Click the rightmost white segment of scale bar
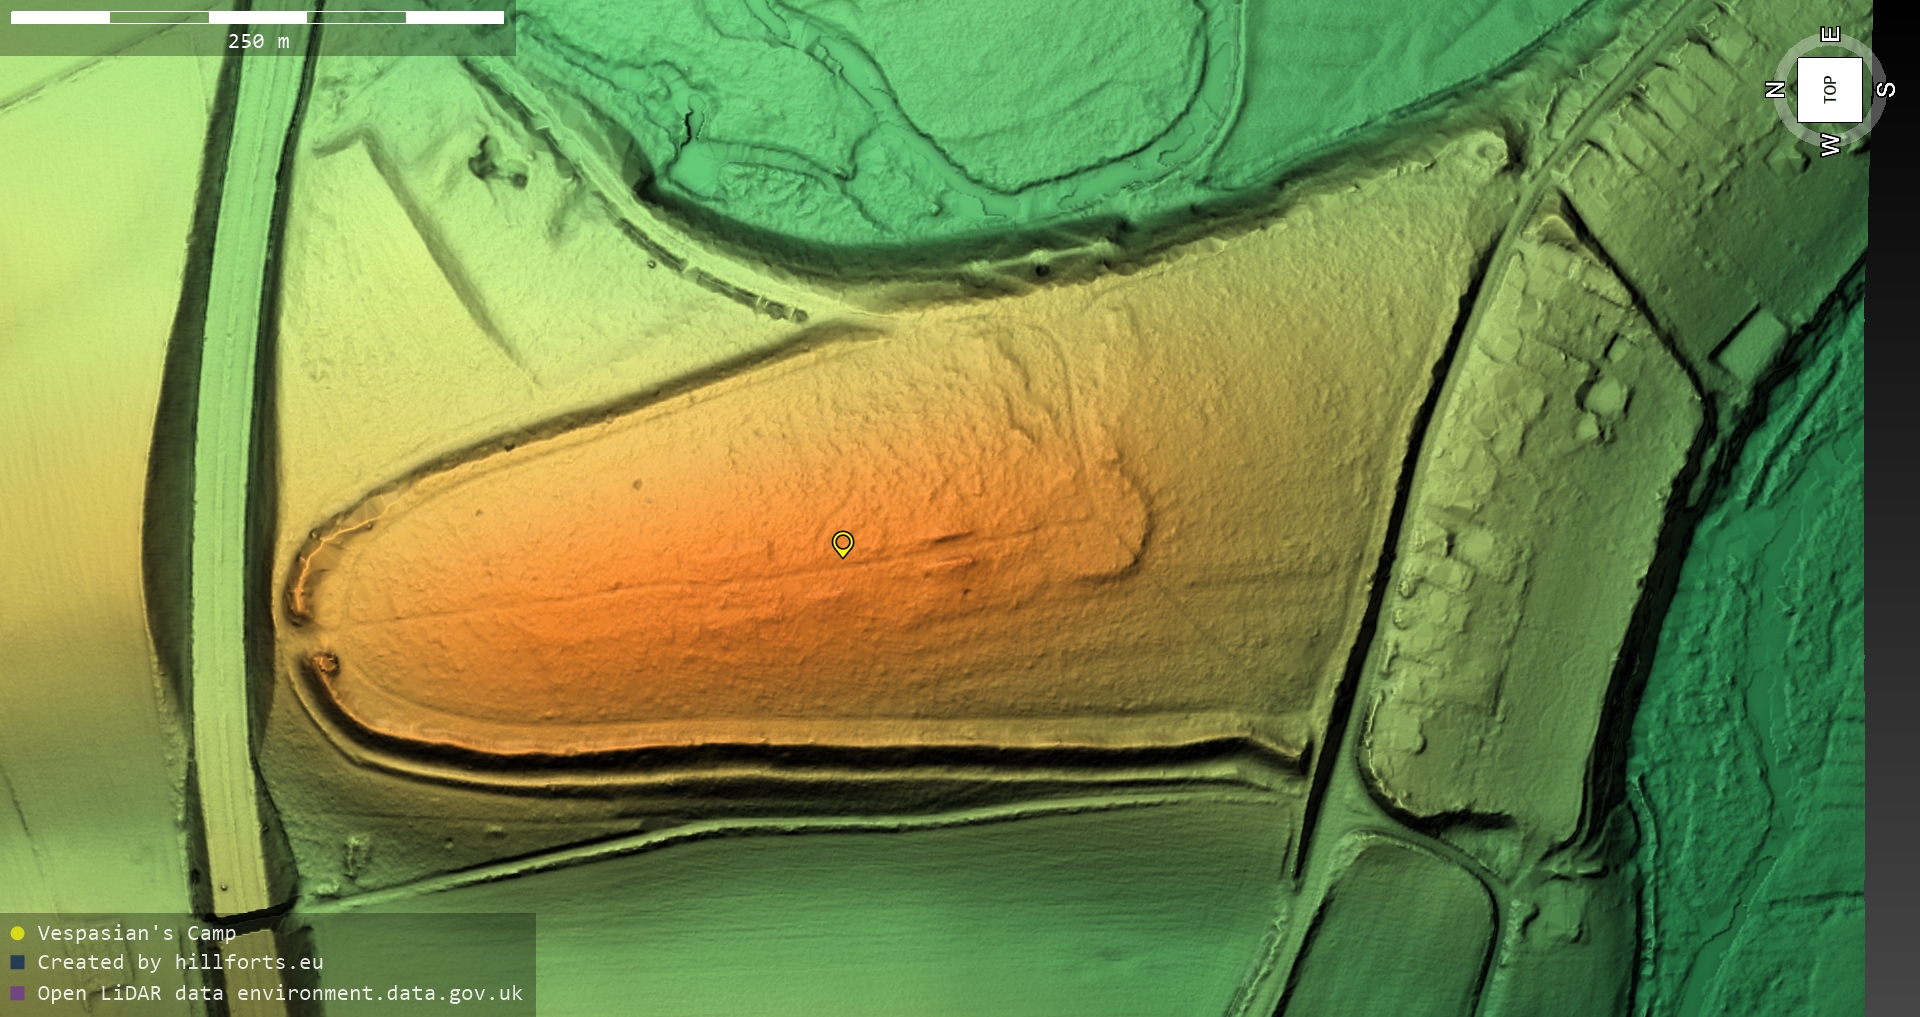 tap(455, 17)
